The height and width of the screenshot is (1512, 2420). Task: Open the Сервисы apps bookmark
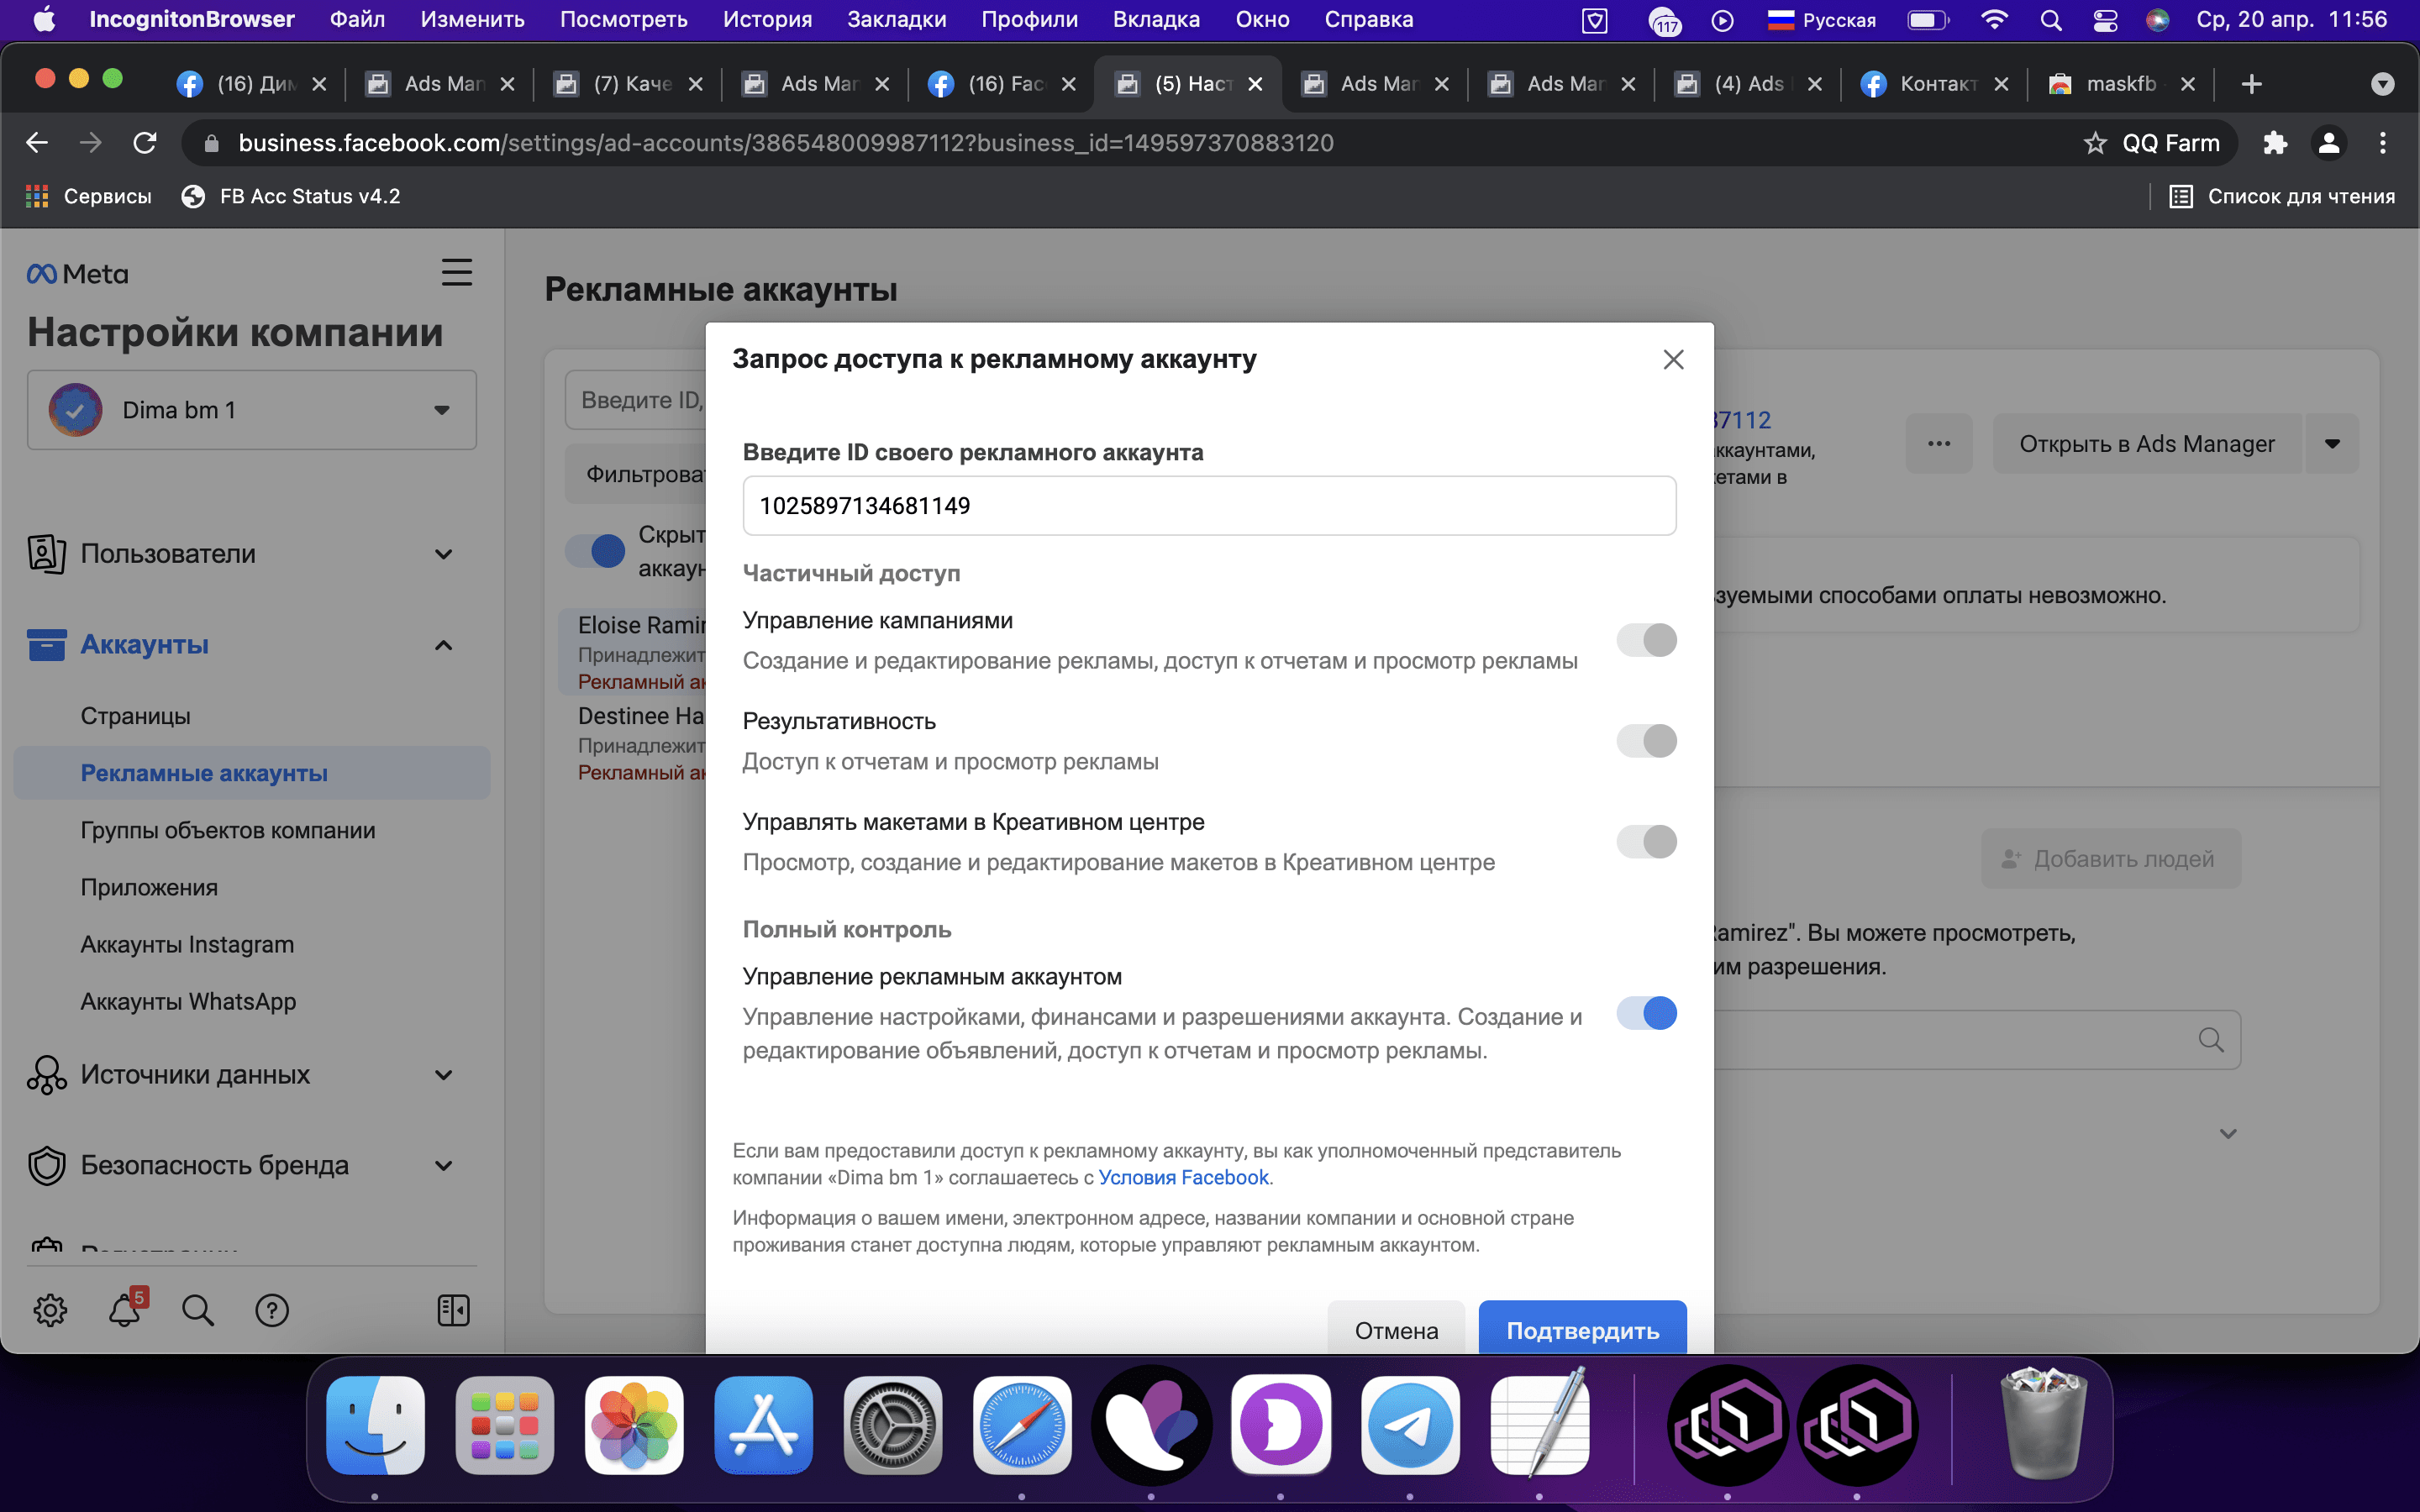[x=88, y=196]
